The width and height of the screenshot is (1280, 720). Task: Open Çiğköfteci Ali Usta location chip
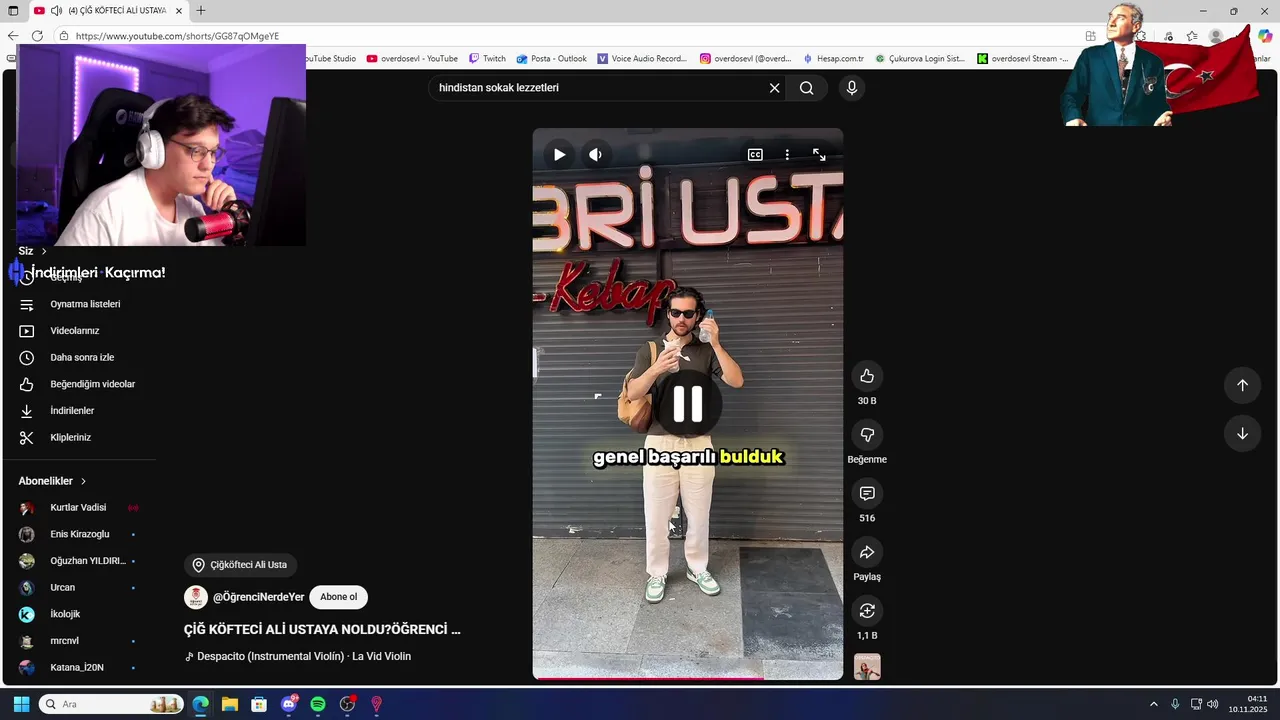coord(240,565)
